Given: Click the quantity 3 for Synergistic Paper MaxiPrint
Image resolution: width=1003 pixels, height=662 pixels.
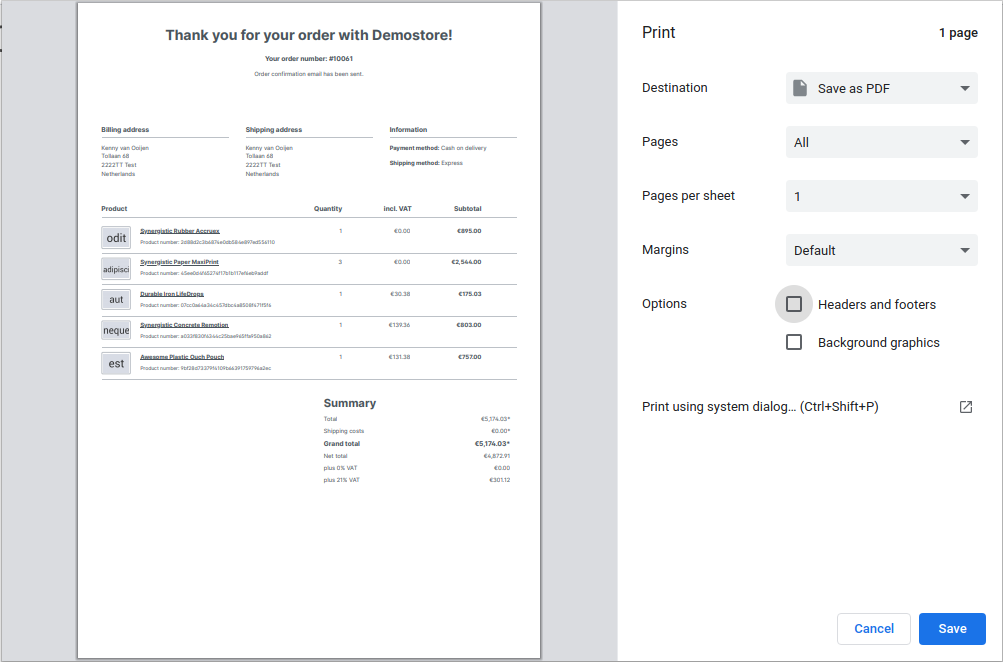Looking at the screenshot, I should click(340, 262).
